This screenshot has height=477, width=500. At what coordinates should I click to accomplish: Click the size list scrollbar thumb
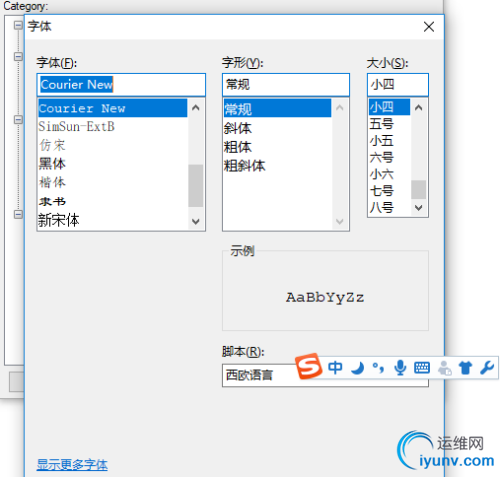[x=419, y=189]
